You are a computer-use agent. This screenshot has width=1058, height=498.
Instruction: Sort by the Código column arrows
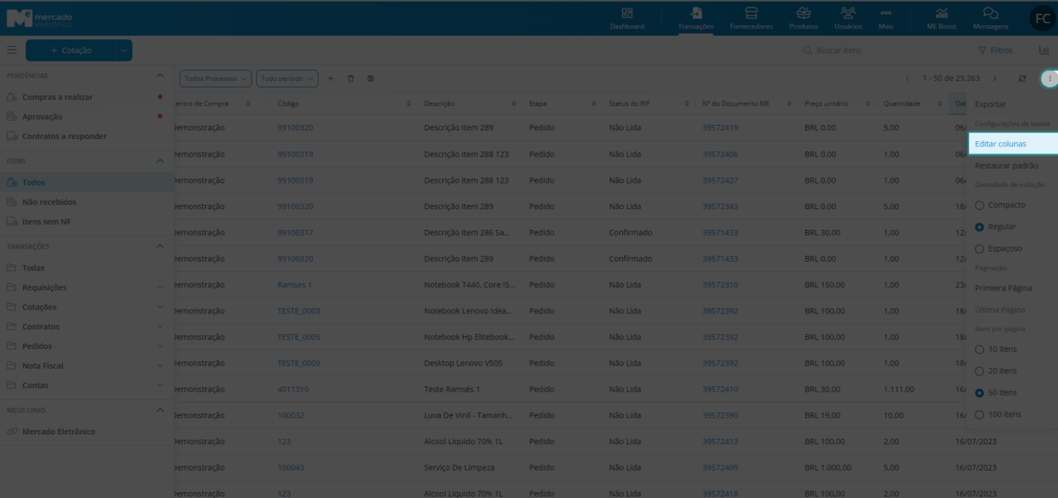[x=409, y=104]
